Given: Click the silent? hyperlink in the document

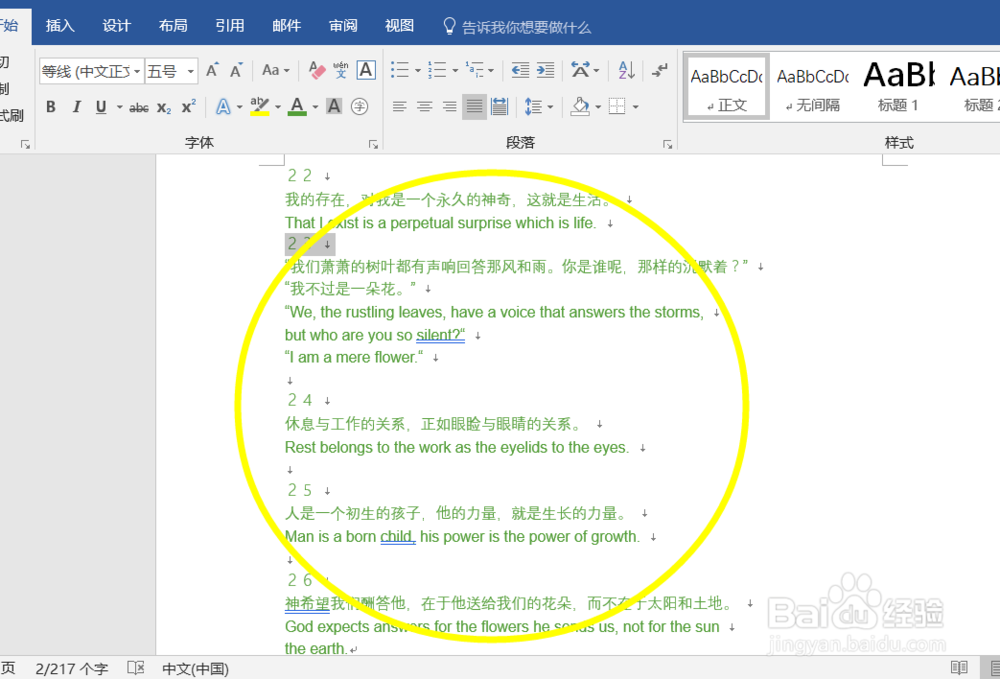Looking at the screenshot, I should 441,335.
